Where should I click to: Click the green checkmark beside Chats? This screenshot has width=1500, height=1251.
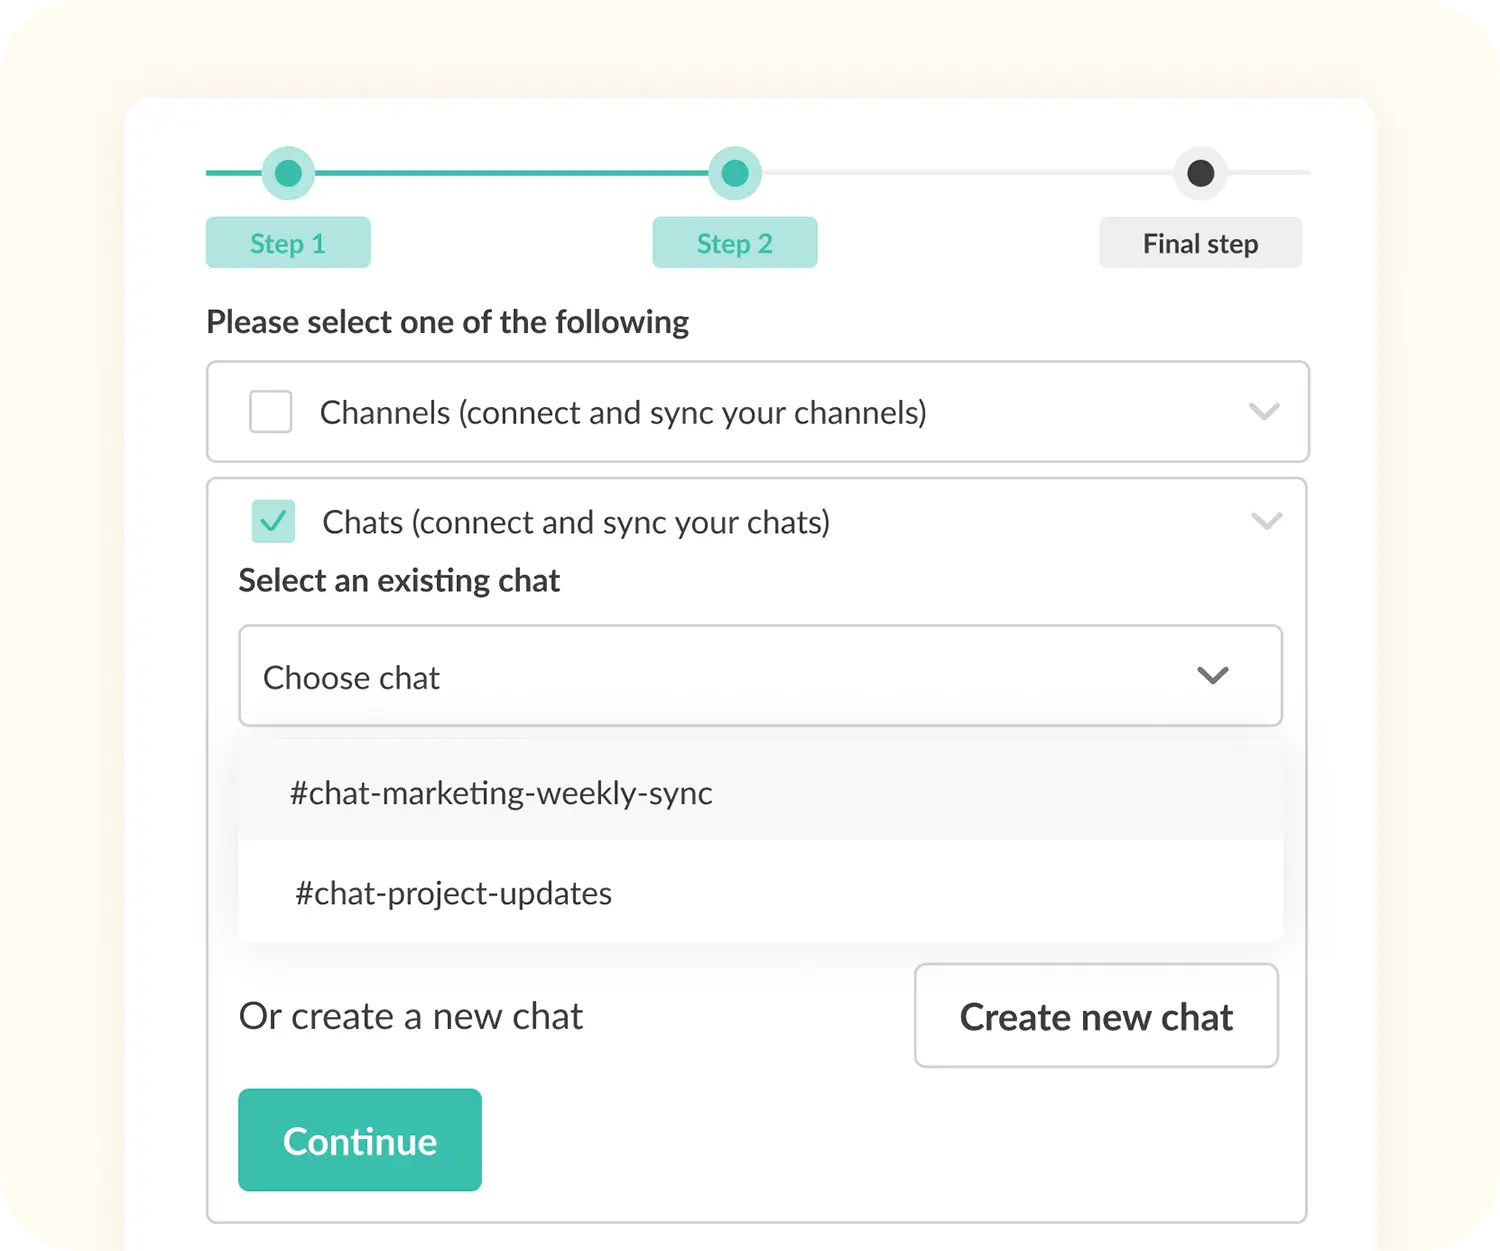pos(272,521)
